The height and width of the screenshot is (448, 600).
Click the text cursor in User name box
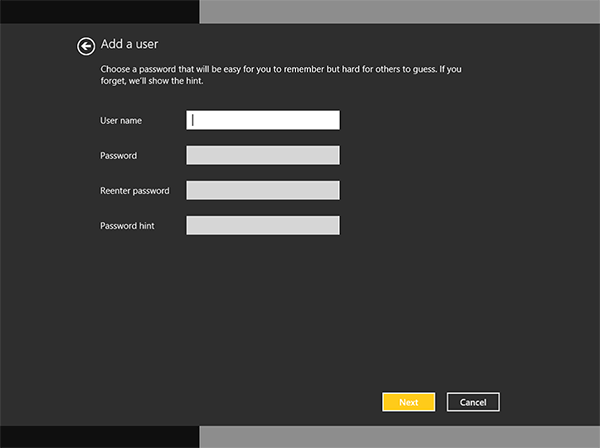(x=194, y=120)
